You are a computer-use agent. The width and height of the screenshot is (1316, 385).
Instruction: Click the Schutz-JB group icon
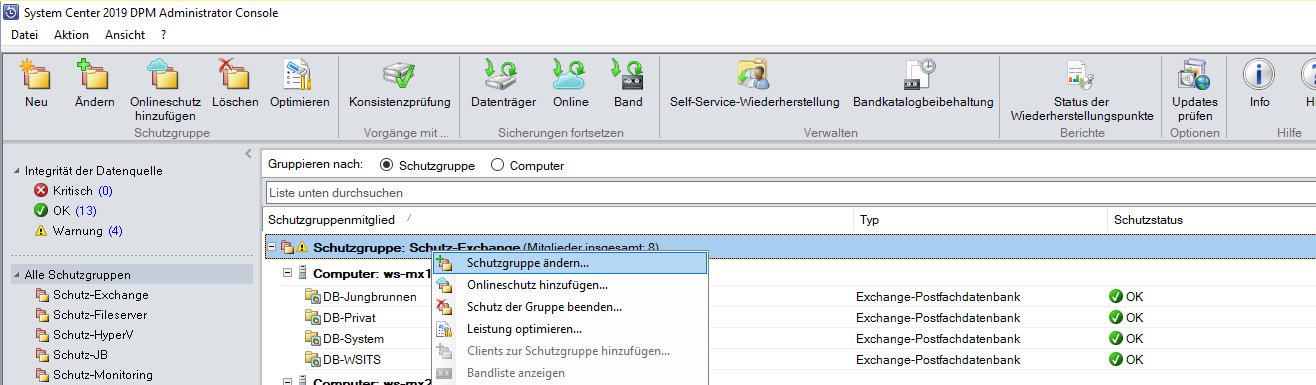pyautogui.click(x=42, y=355)
